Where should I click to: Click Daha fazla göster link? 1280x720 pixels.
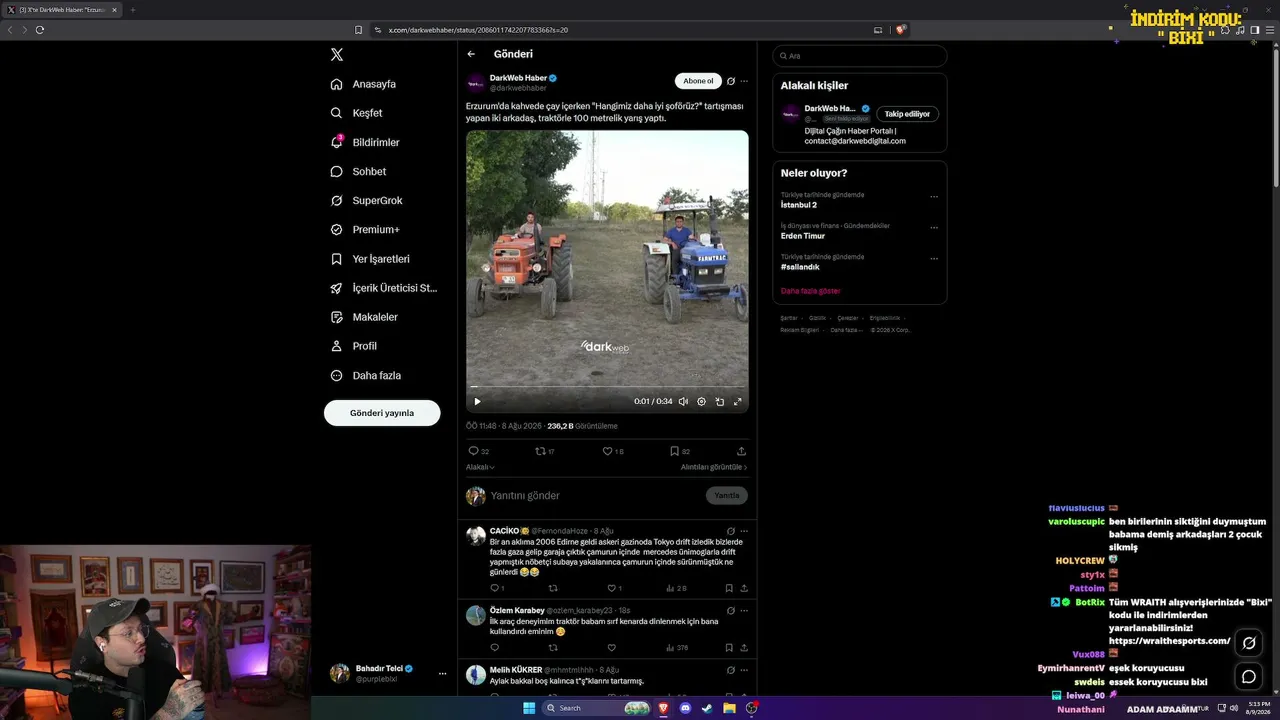click(x=810, y=291)
